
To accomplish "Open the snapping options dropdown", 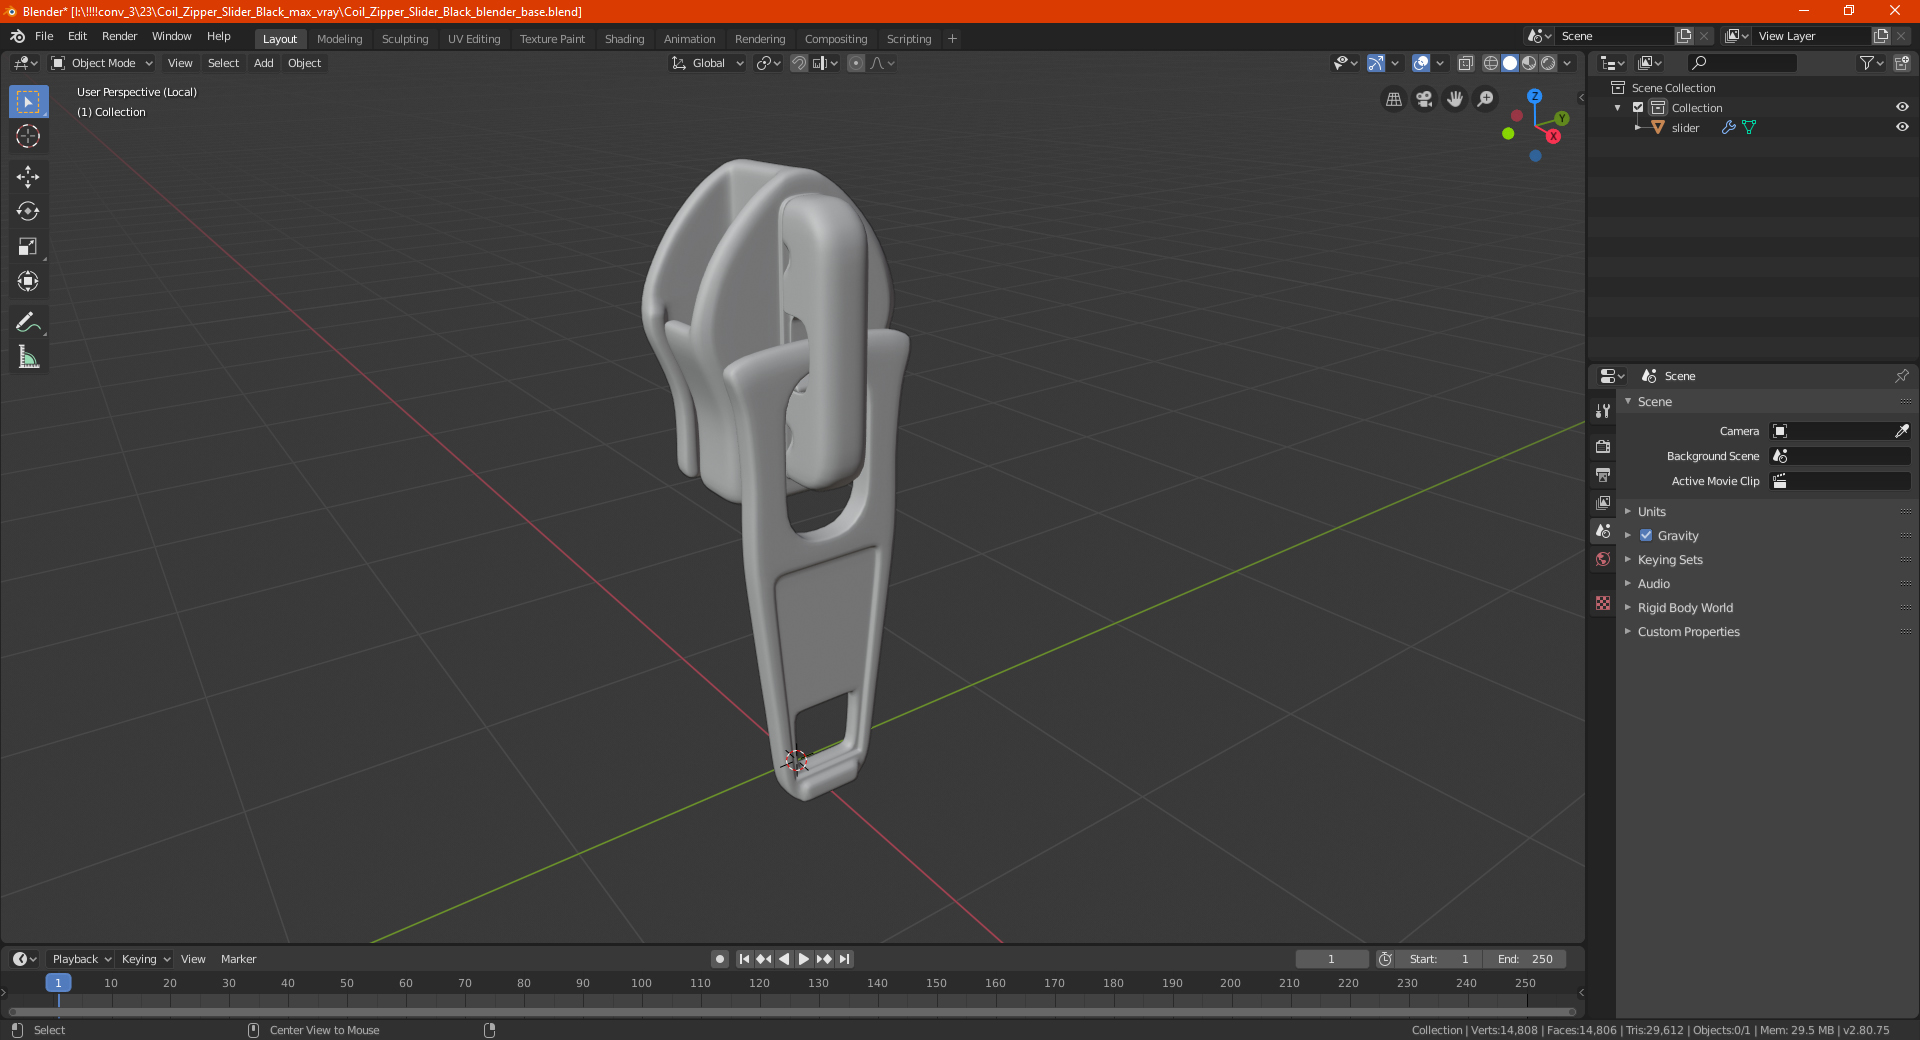I will pos(826,63).
